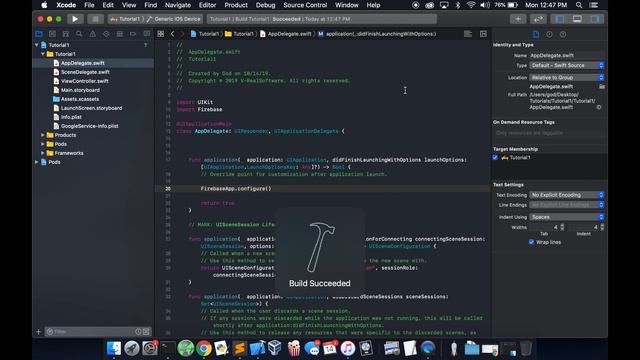Open the Debug menu
640x360 pixels.
(265, 5)
